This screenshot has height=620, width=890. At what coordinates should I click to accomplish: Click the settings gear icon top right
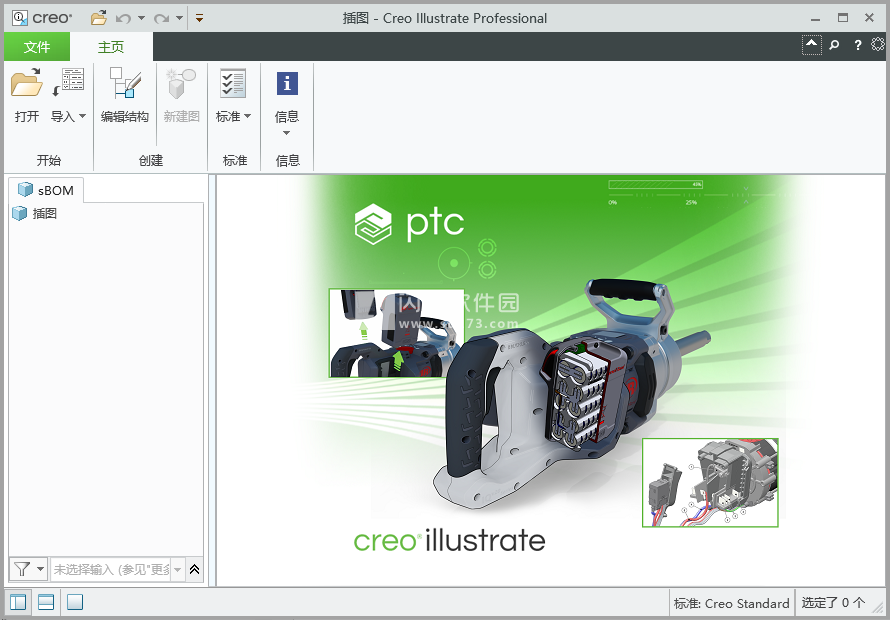878,44
